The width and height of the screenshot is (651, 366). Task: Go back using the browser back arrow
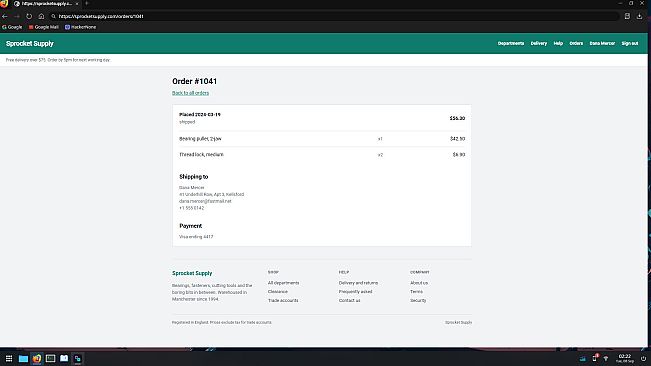point(5,16)
